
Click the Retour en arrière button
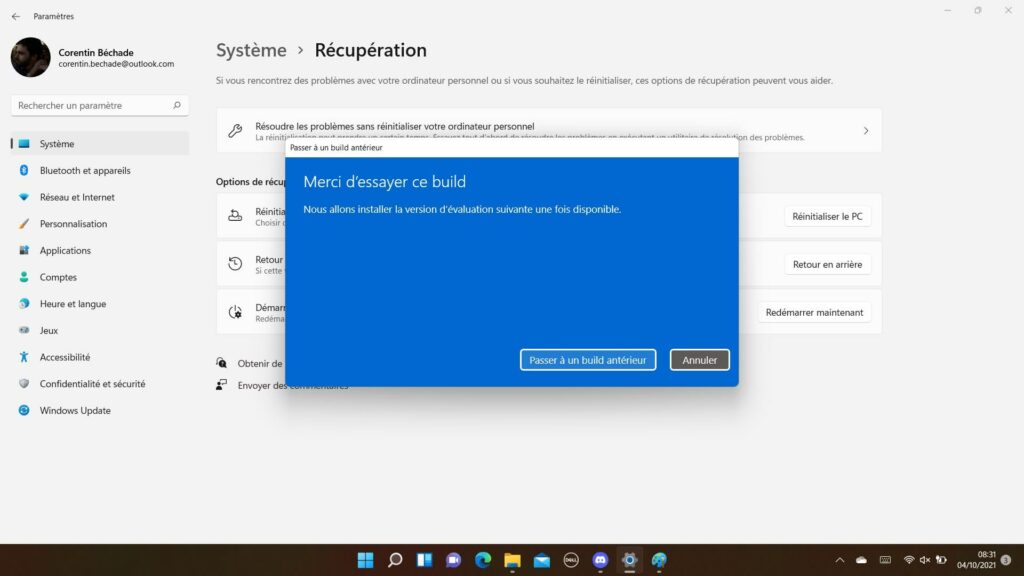827,264
